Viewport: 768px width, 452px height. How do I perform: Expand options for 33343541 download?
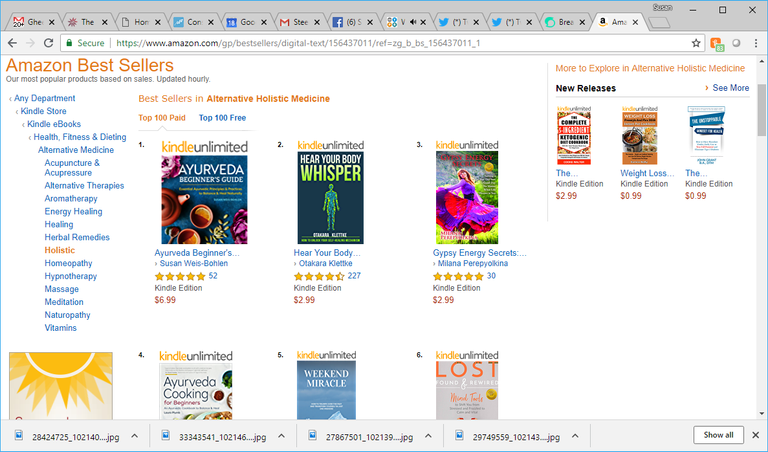282,436
